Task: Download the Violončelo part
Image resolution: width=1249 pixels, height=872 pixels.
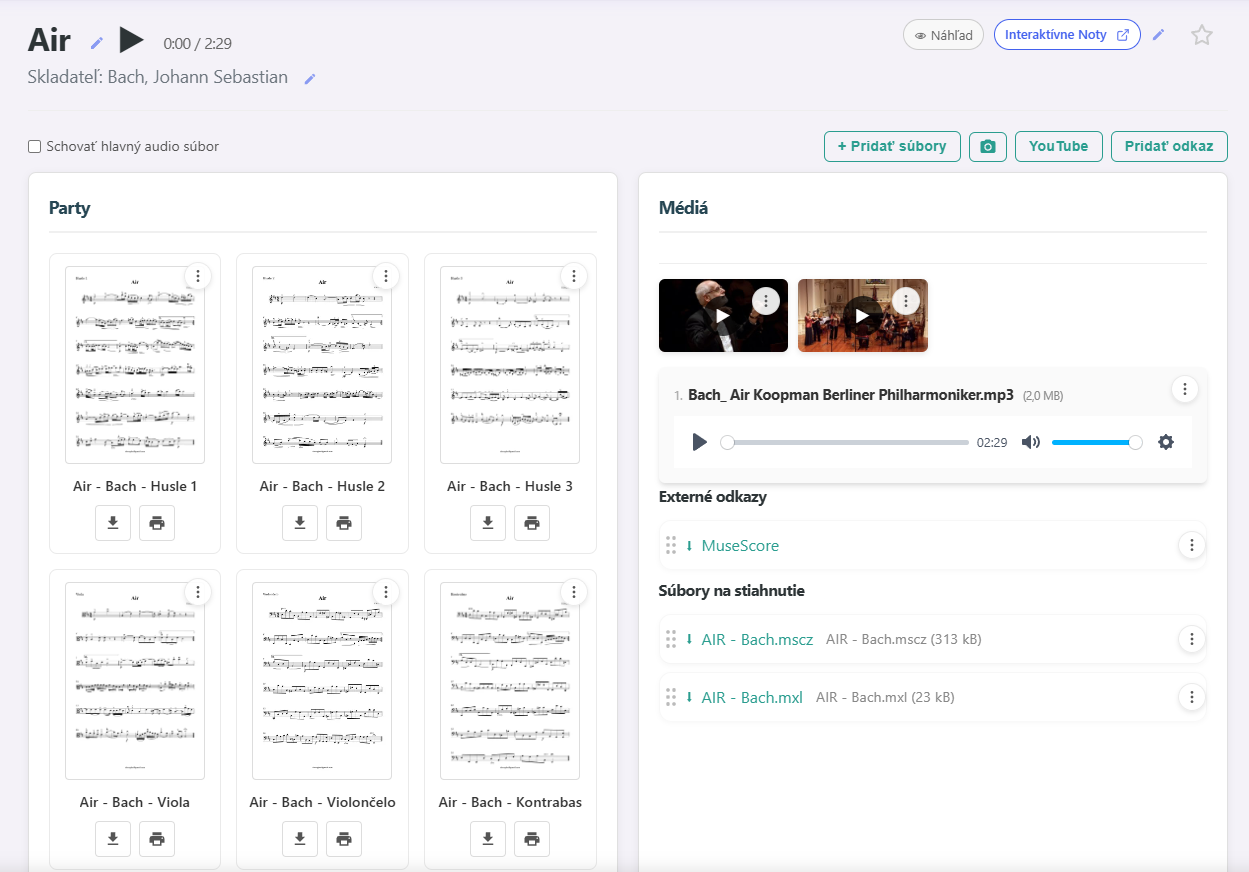Action: [x=300, y=839]
